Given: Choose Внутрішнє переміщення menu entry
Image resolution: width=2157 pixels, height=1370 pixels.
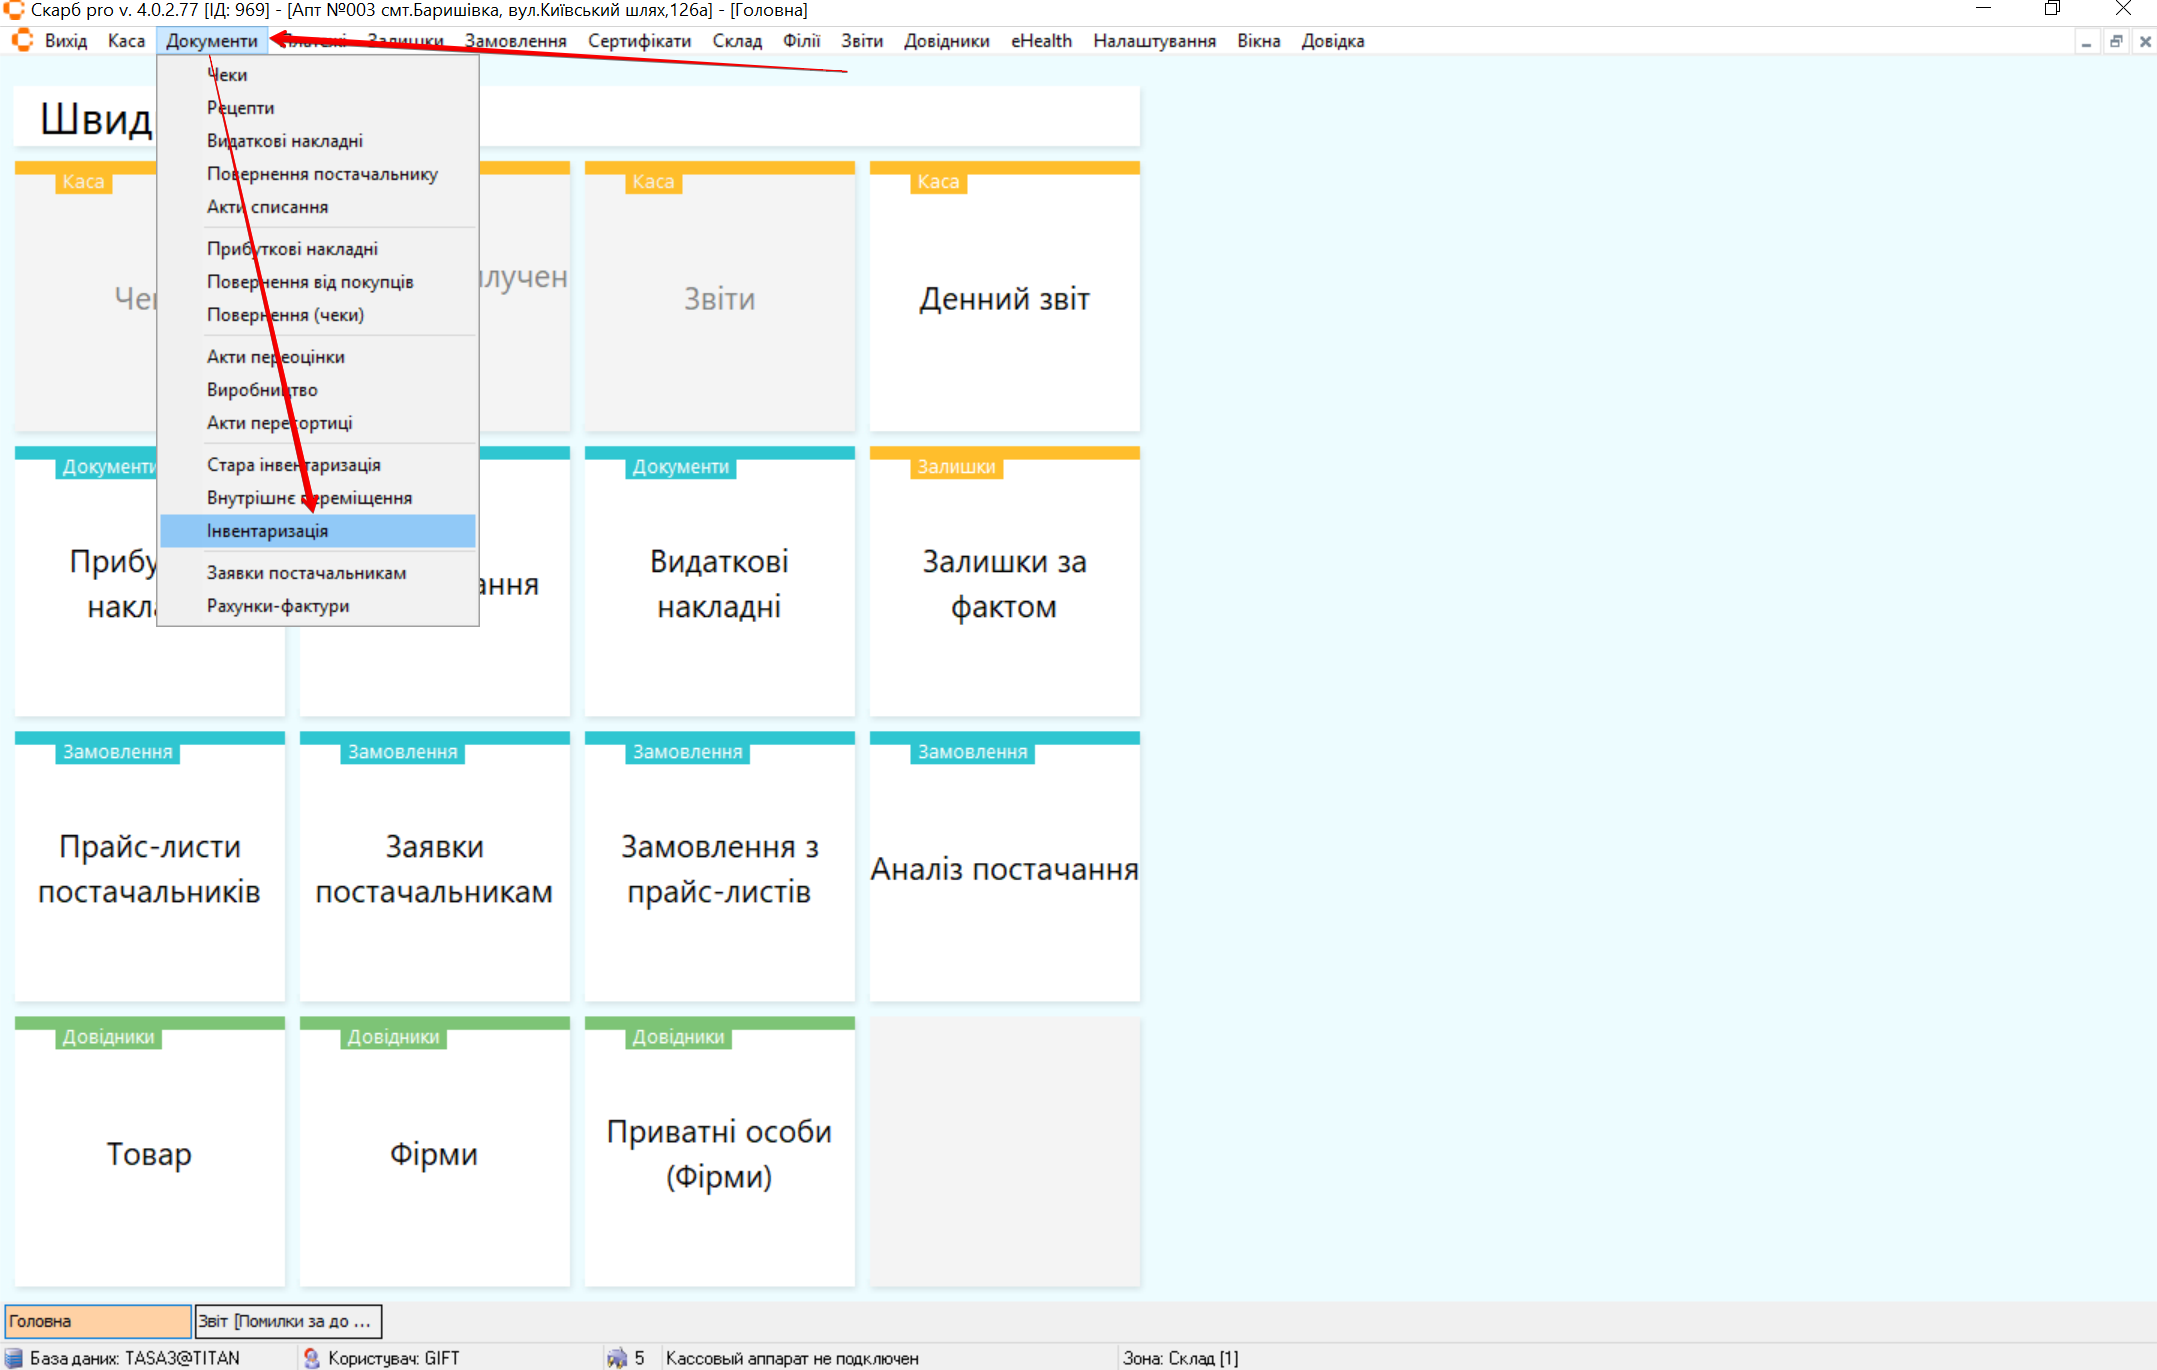Looking at the screenshot, I should (x=309, y=498).
